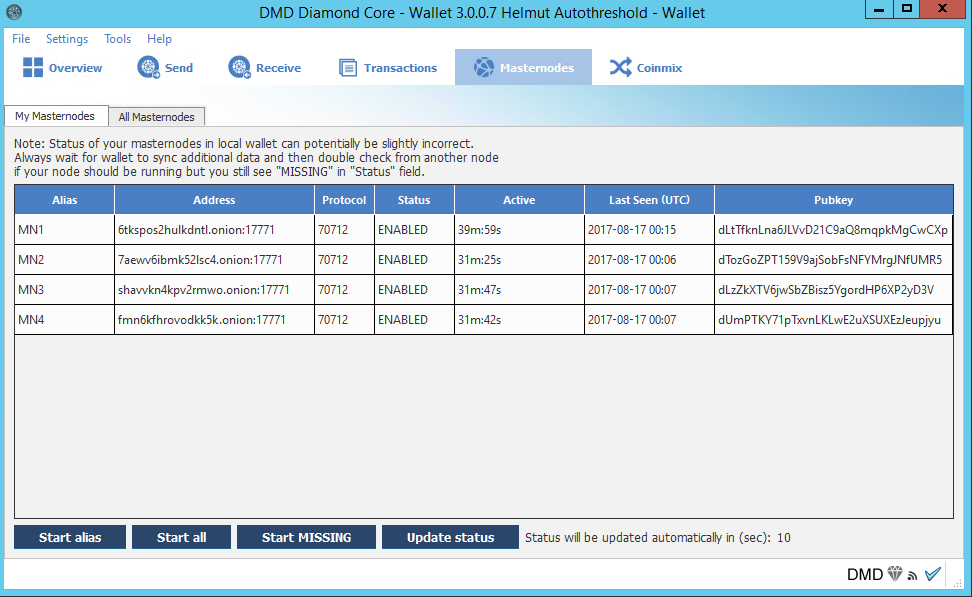
Task: Click the wallet app icon in title bar
Action: [x=14, y=12]
